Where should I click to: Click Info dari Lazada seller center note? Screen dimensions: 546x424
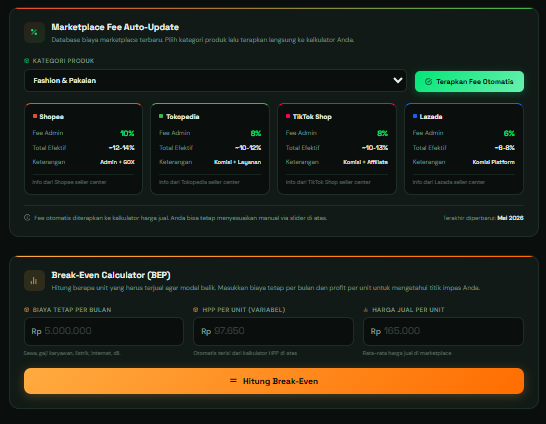click(448, 182)
